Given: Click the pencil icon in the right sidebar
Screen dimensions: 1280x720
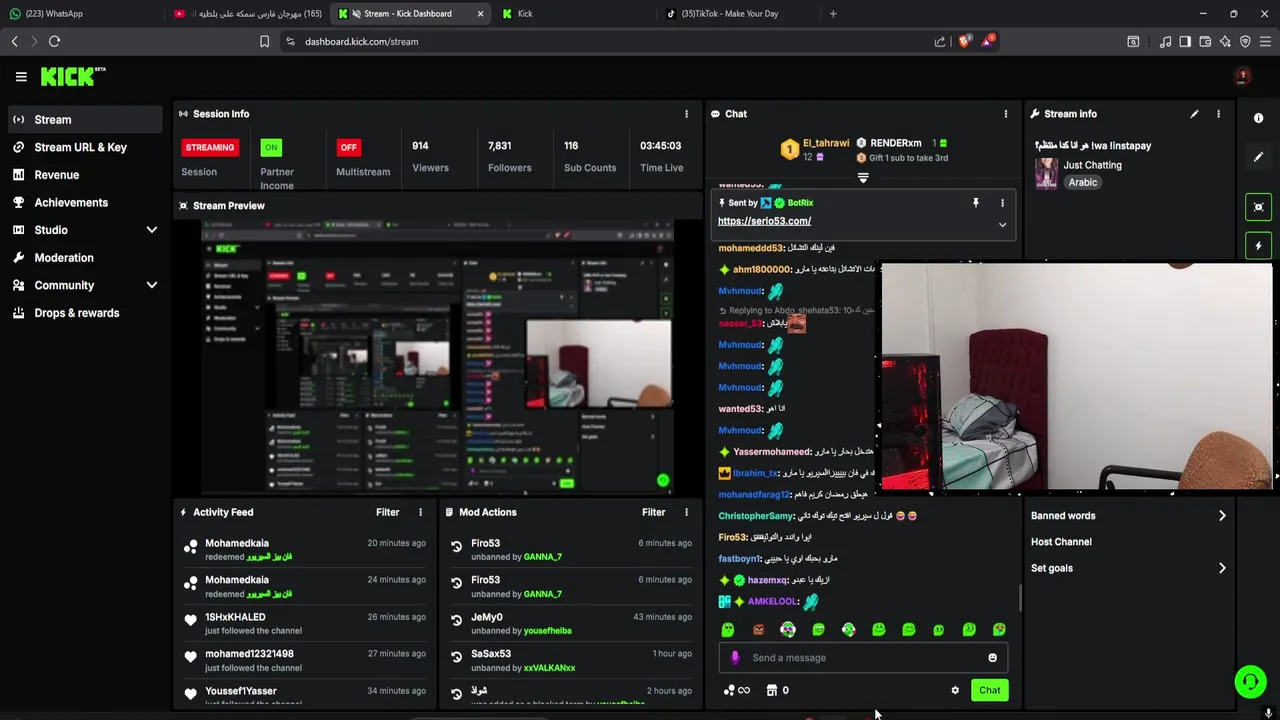Looking at the screenshot, I should 1258,157.
